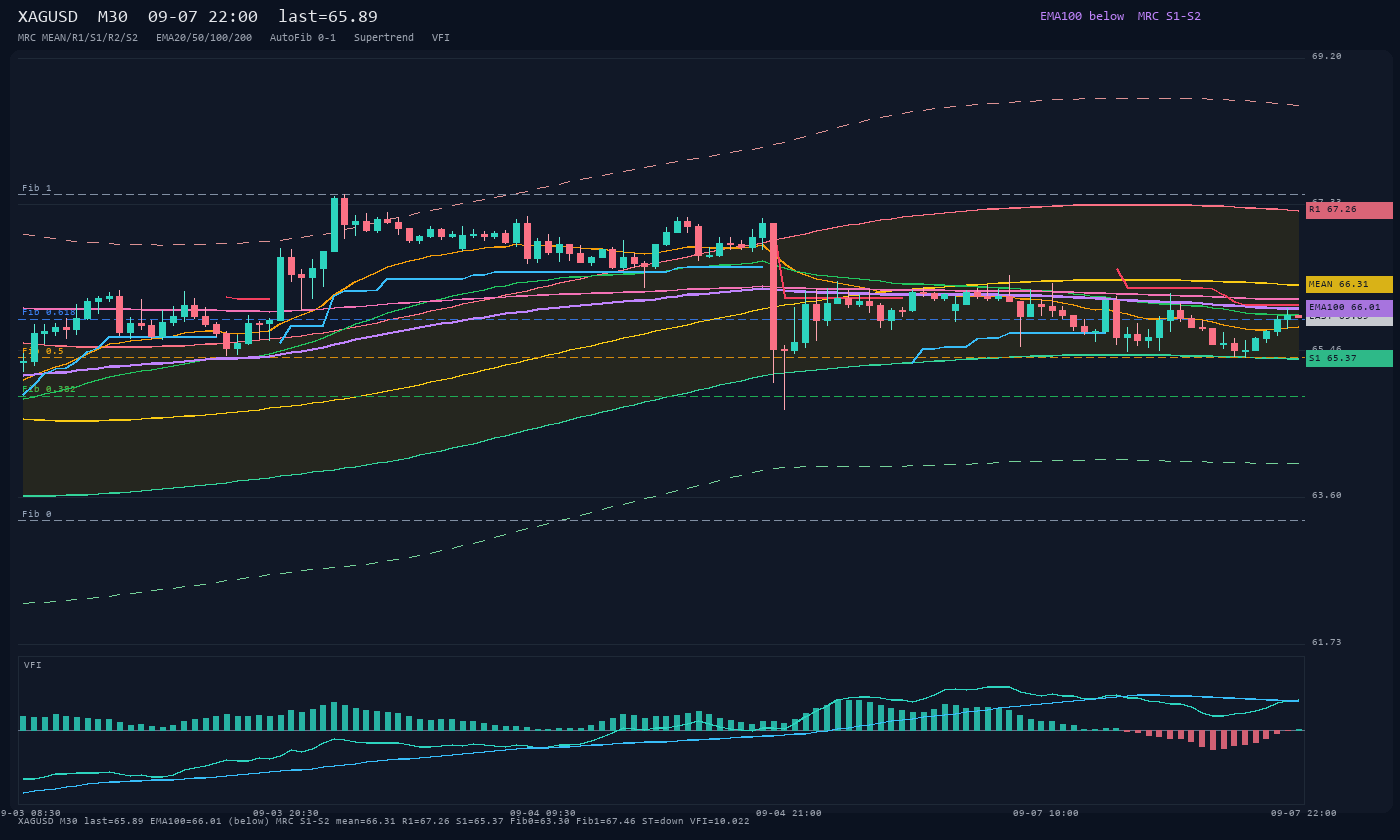Viewport: 1400px width, 840px height.
Task: Select the M30 timeframe in the chart title
Action: coord(112,16)
